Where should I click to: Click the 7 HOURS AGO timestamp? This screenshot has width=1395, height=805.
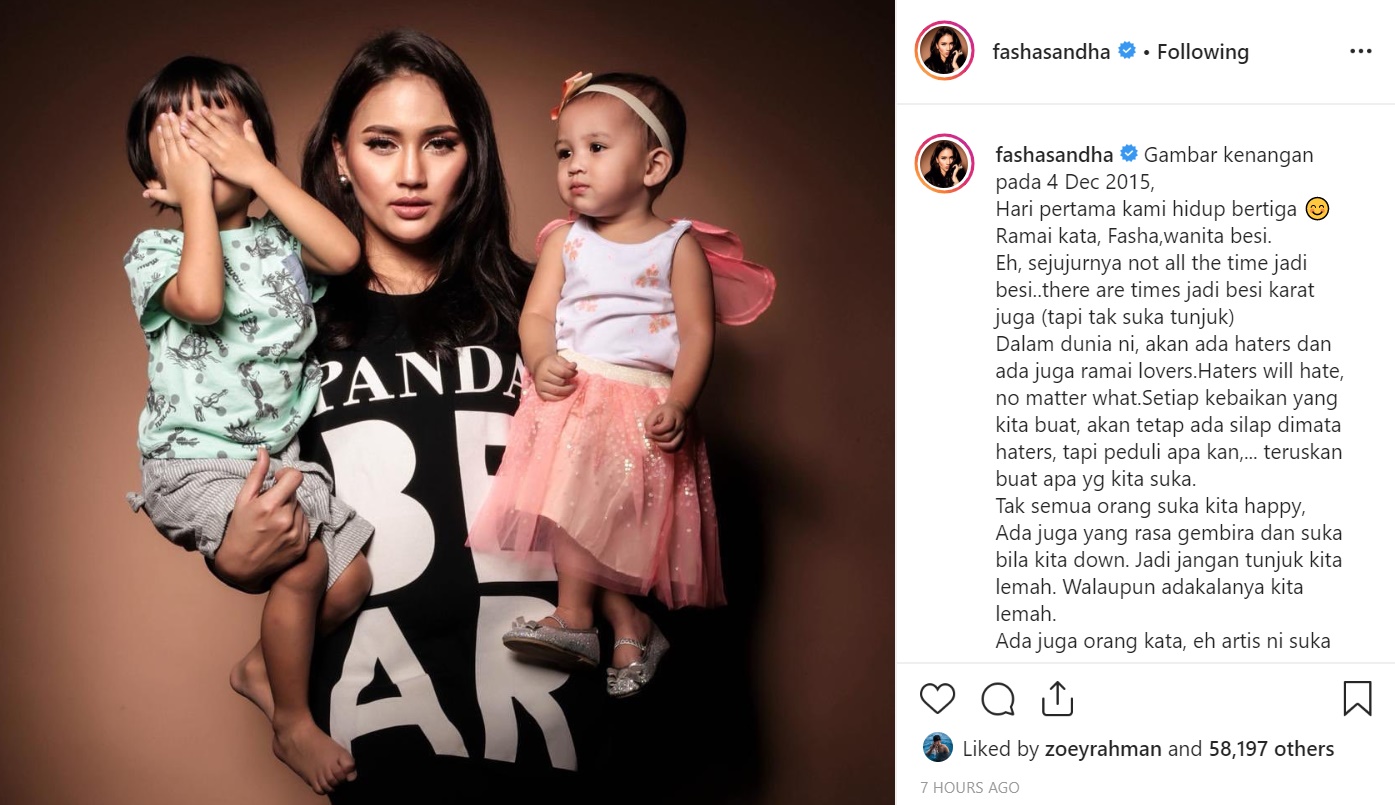click(x=970, y=788)
